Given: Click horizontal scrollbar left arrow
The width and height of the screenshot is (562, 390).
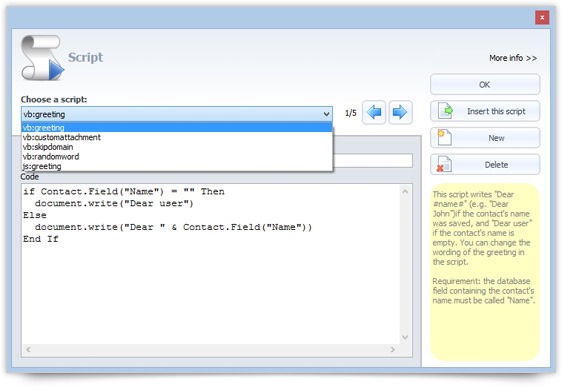Looking at the screenshot, I should pyautogui.click(x=28, y=349).
